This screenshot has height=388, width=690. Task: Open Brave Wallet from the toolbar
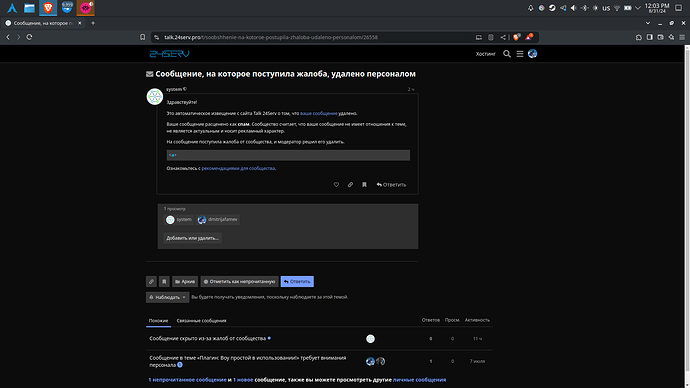(x=661, y=37)
